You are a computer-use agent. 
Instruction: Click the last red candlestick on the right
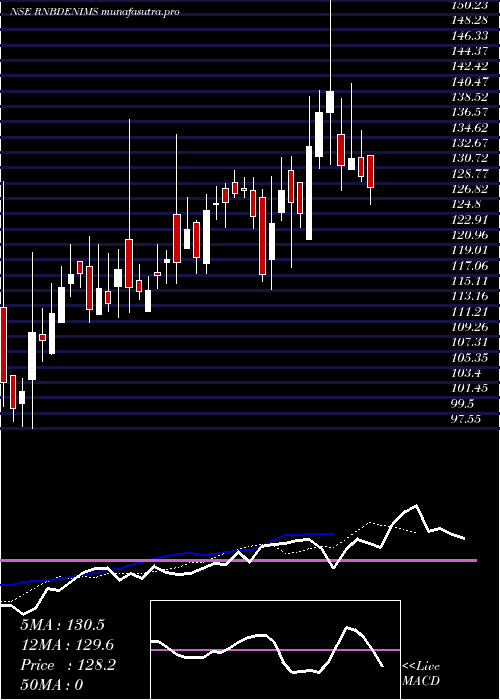pyautogui.click(x=370, y=171)
